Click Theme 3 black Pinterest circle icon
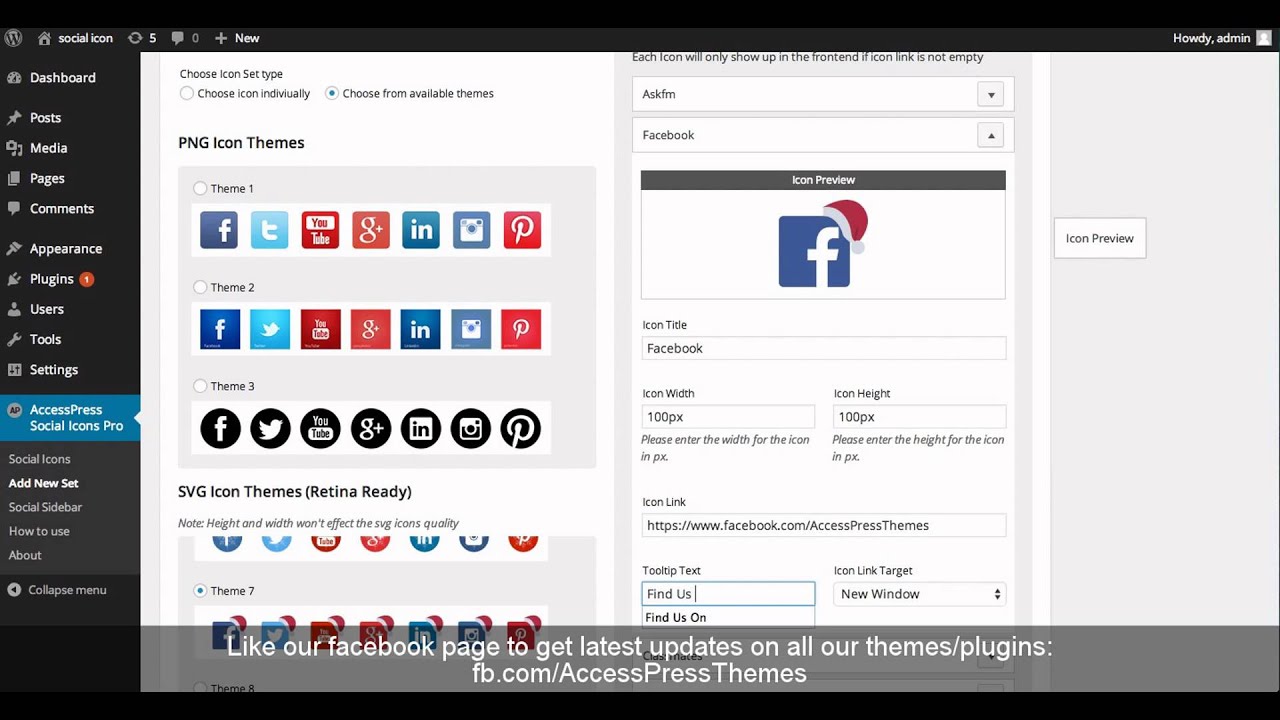 [521, 428]
